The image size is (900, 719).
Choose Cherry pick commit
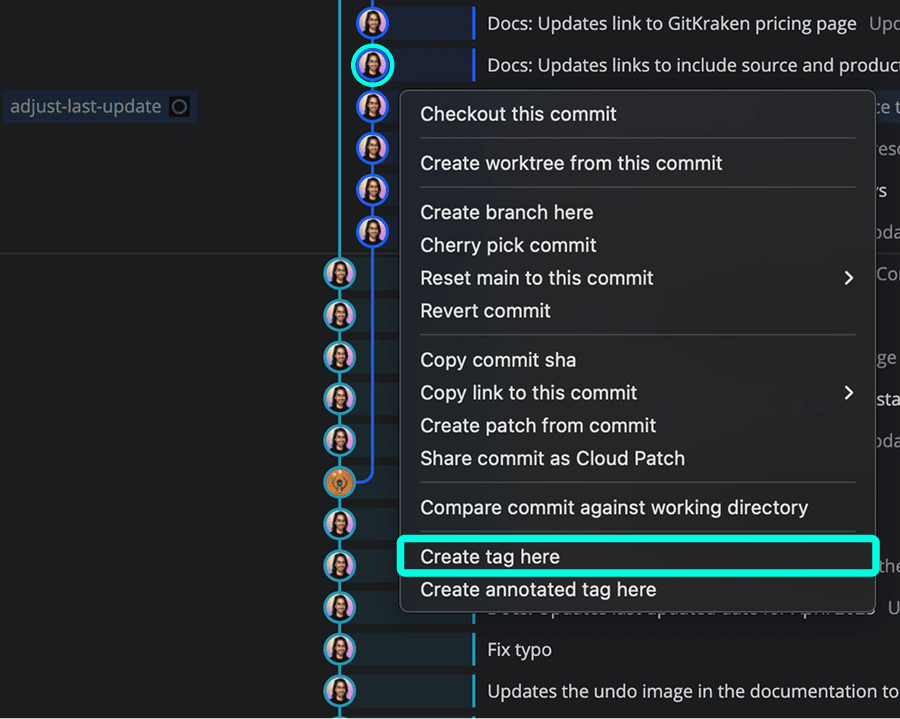click(508, 245)
